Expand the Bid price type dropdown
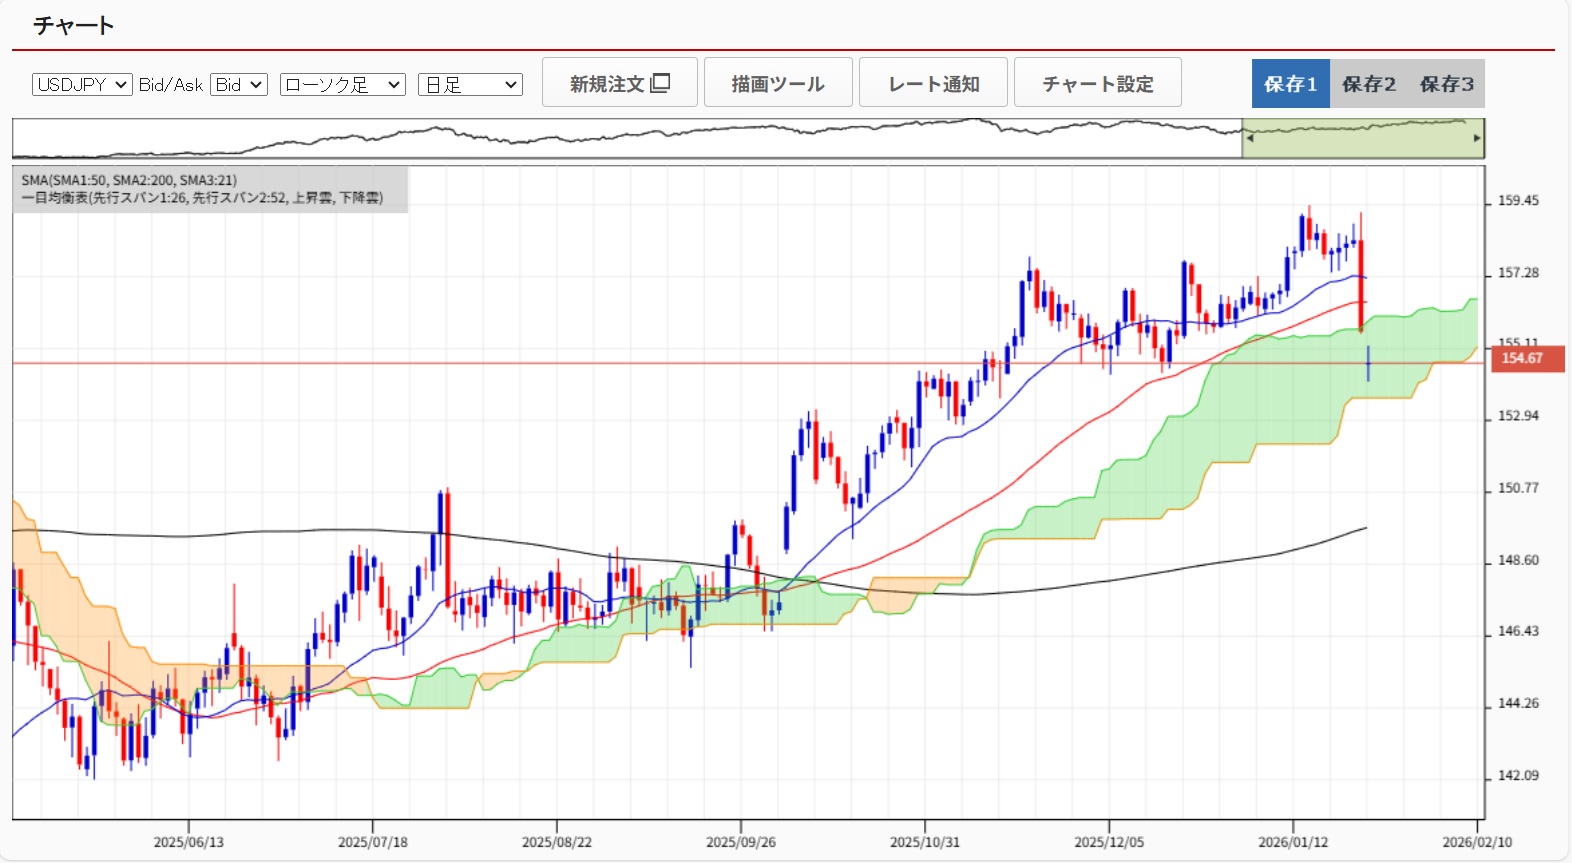This screenshot has height=863, width=1572. [239, 85]
